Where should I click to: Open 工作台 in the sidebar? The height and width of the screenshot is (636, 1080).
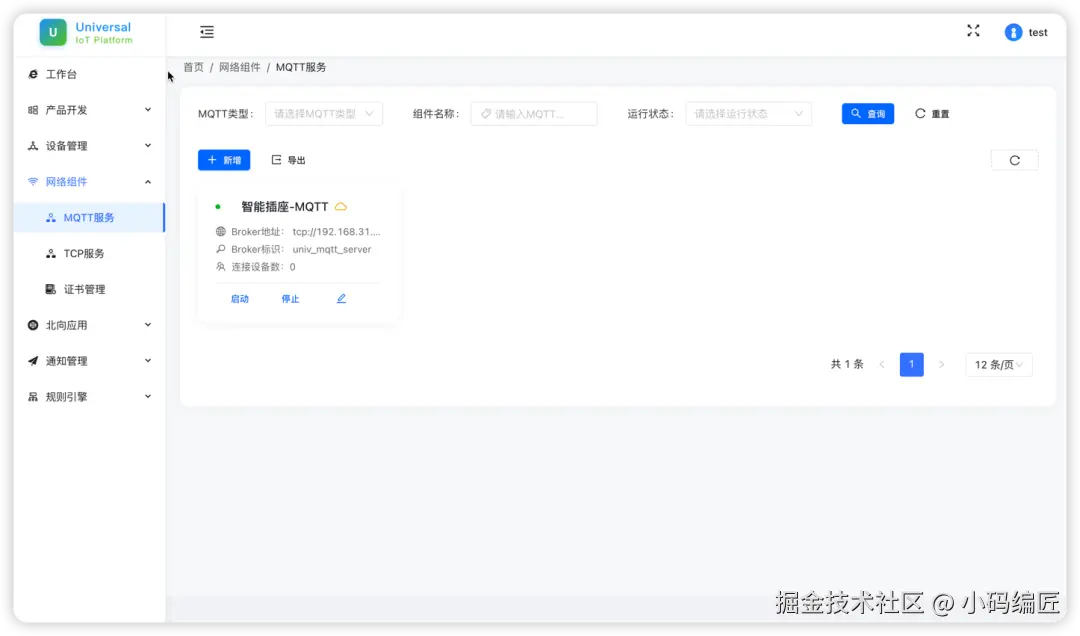(x=90, y=74)
